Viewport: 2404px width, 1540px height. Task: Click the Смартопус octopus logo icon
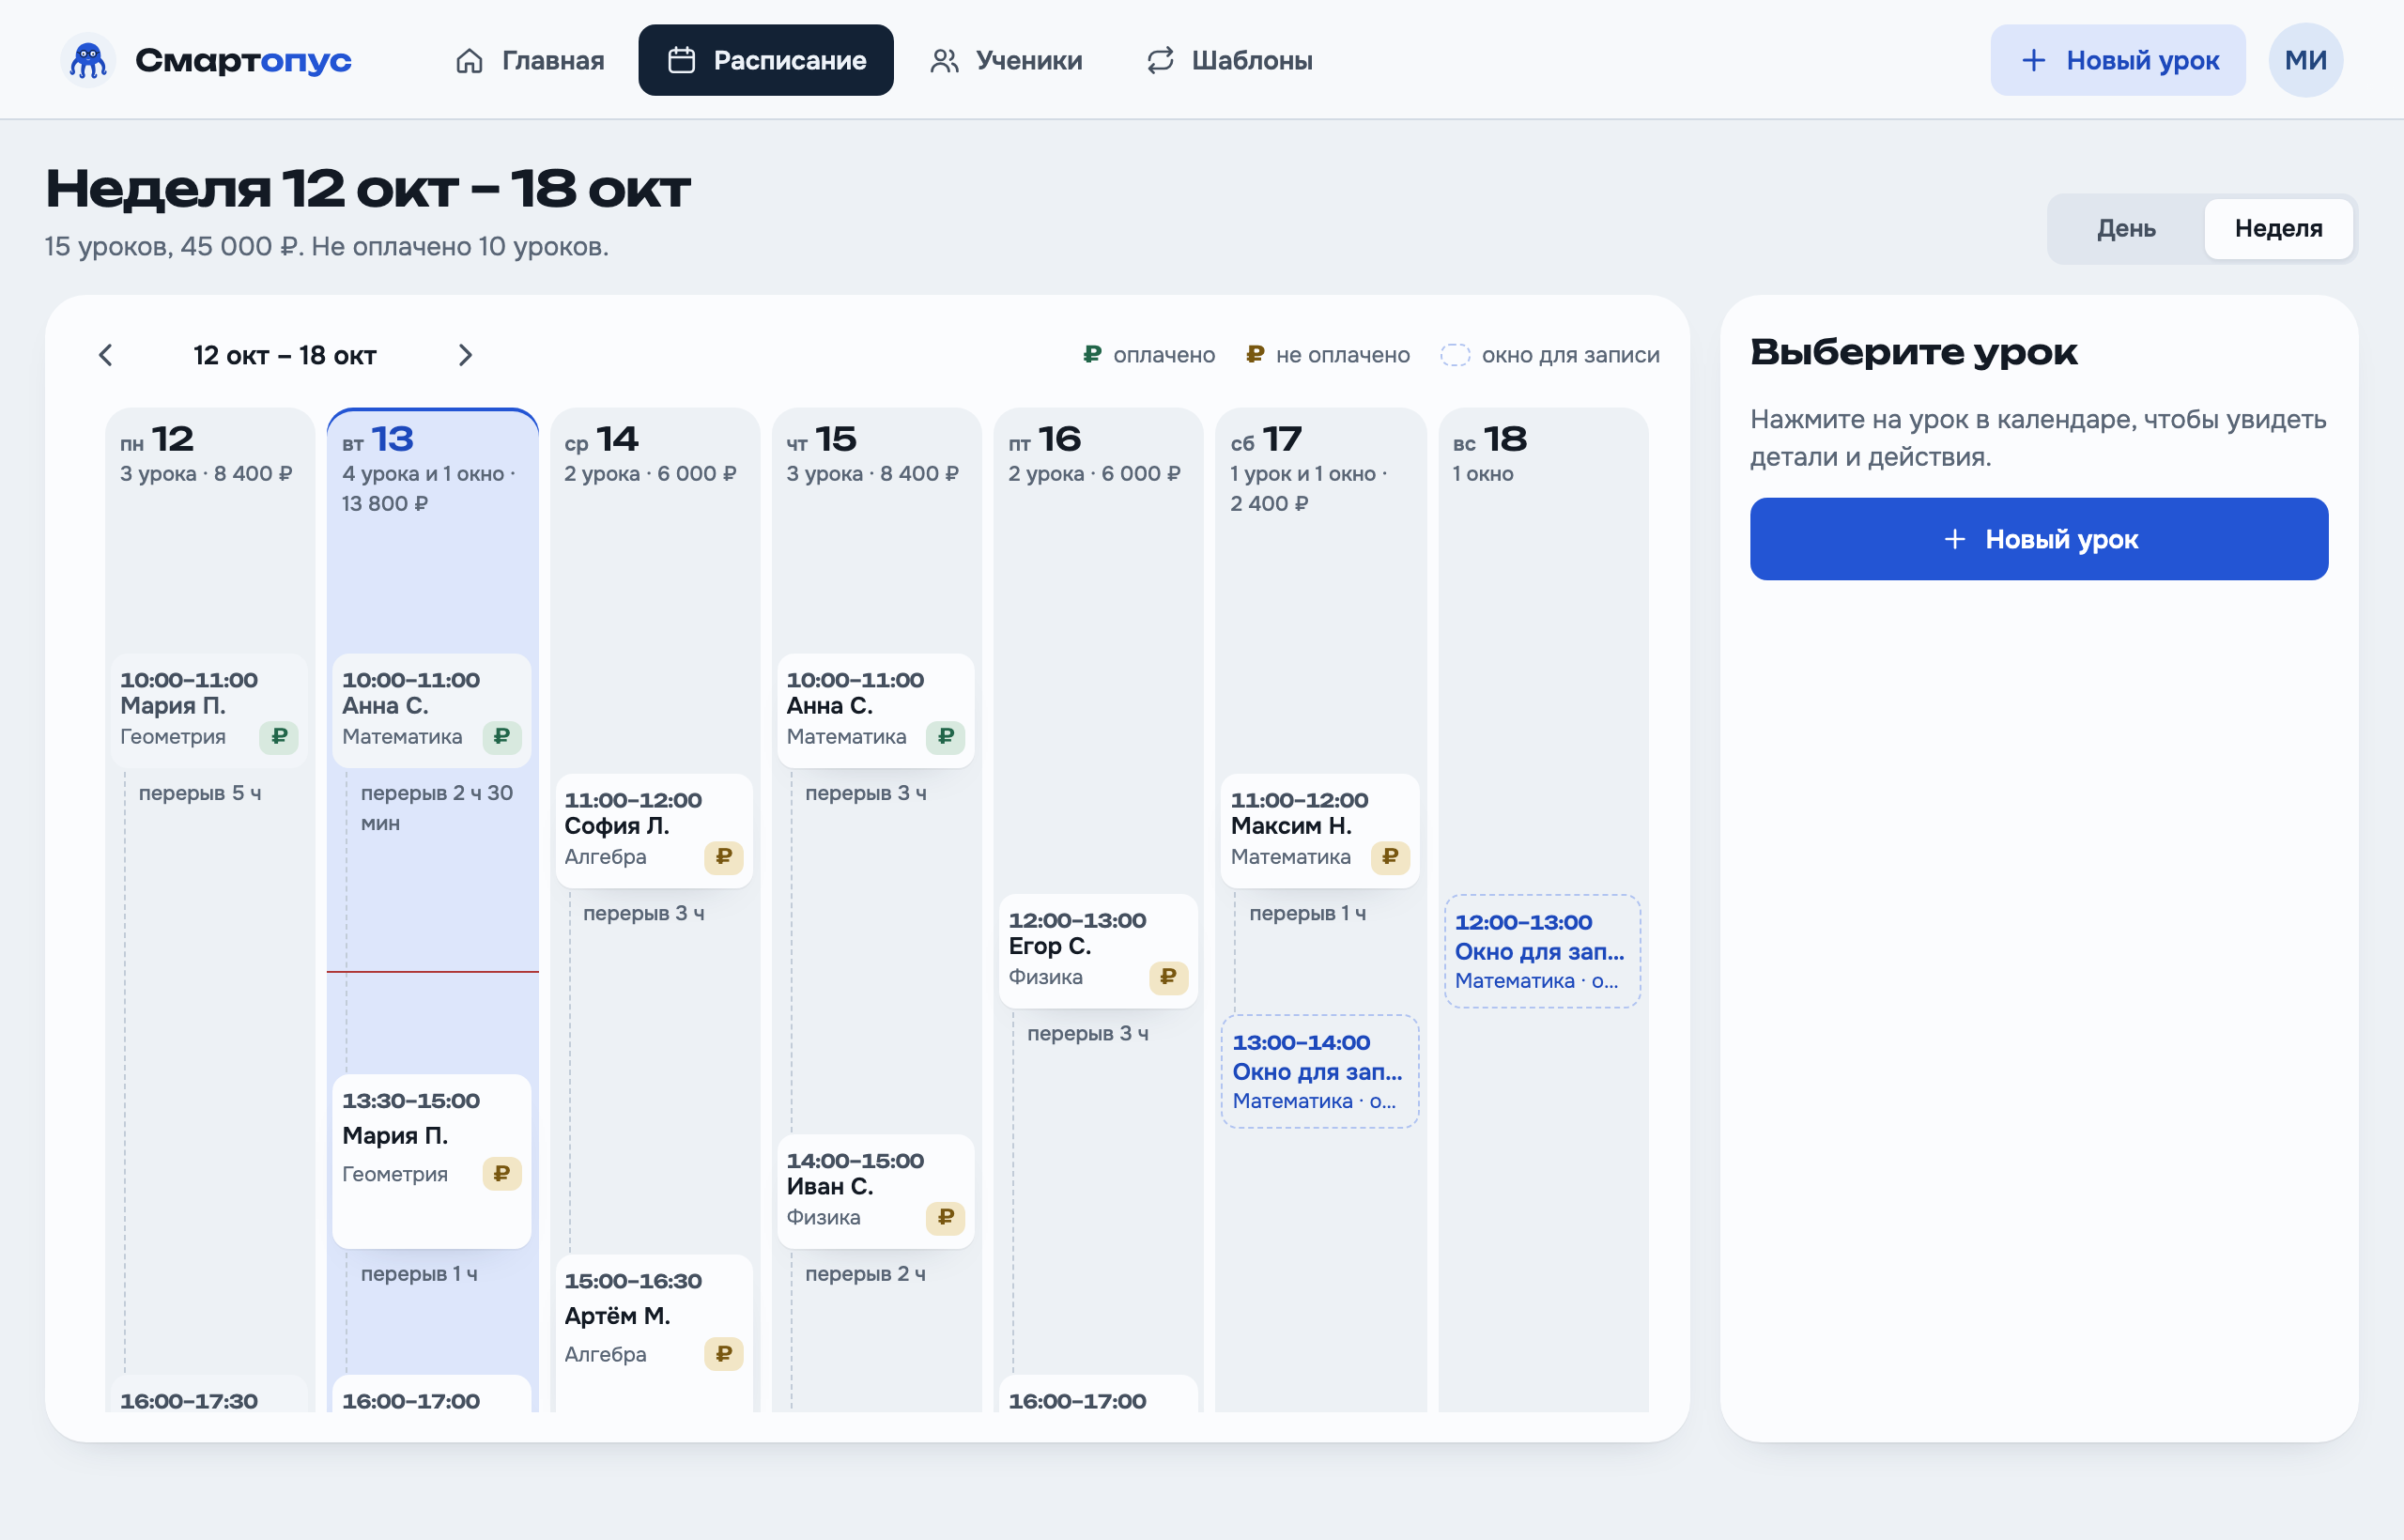(x=88, y=60)
